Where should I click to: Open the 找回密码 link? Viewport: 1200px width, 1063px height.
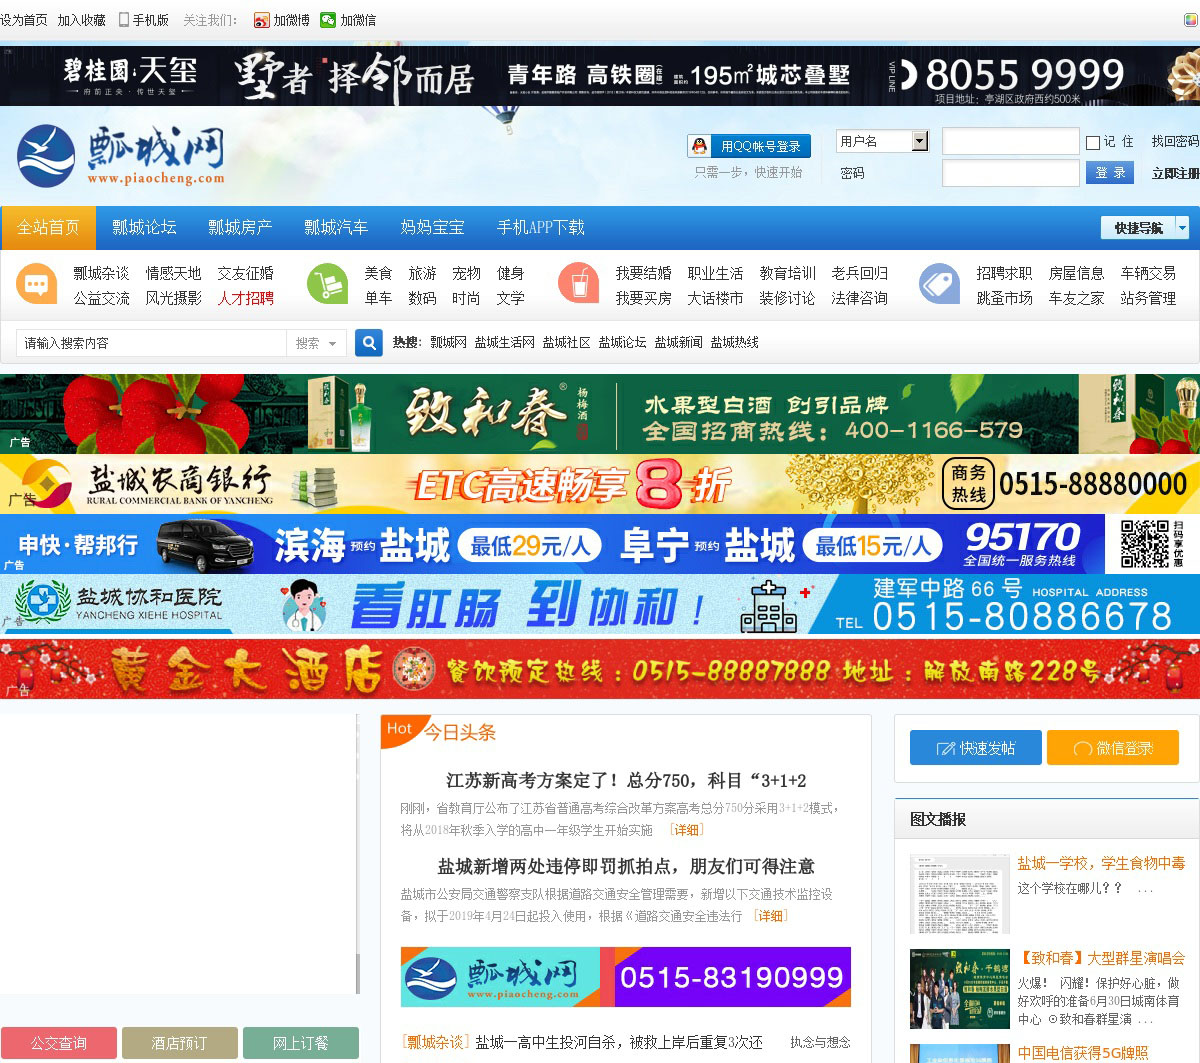(1175, 142)
